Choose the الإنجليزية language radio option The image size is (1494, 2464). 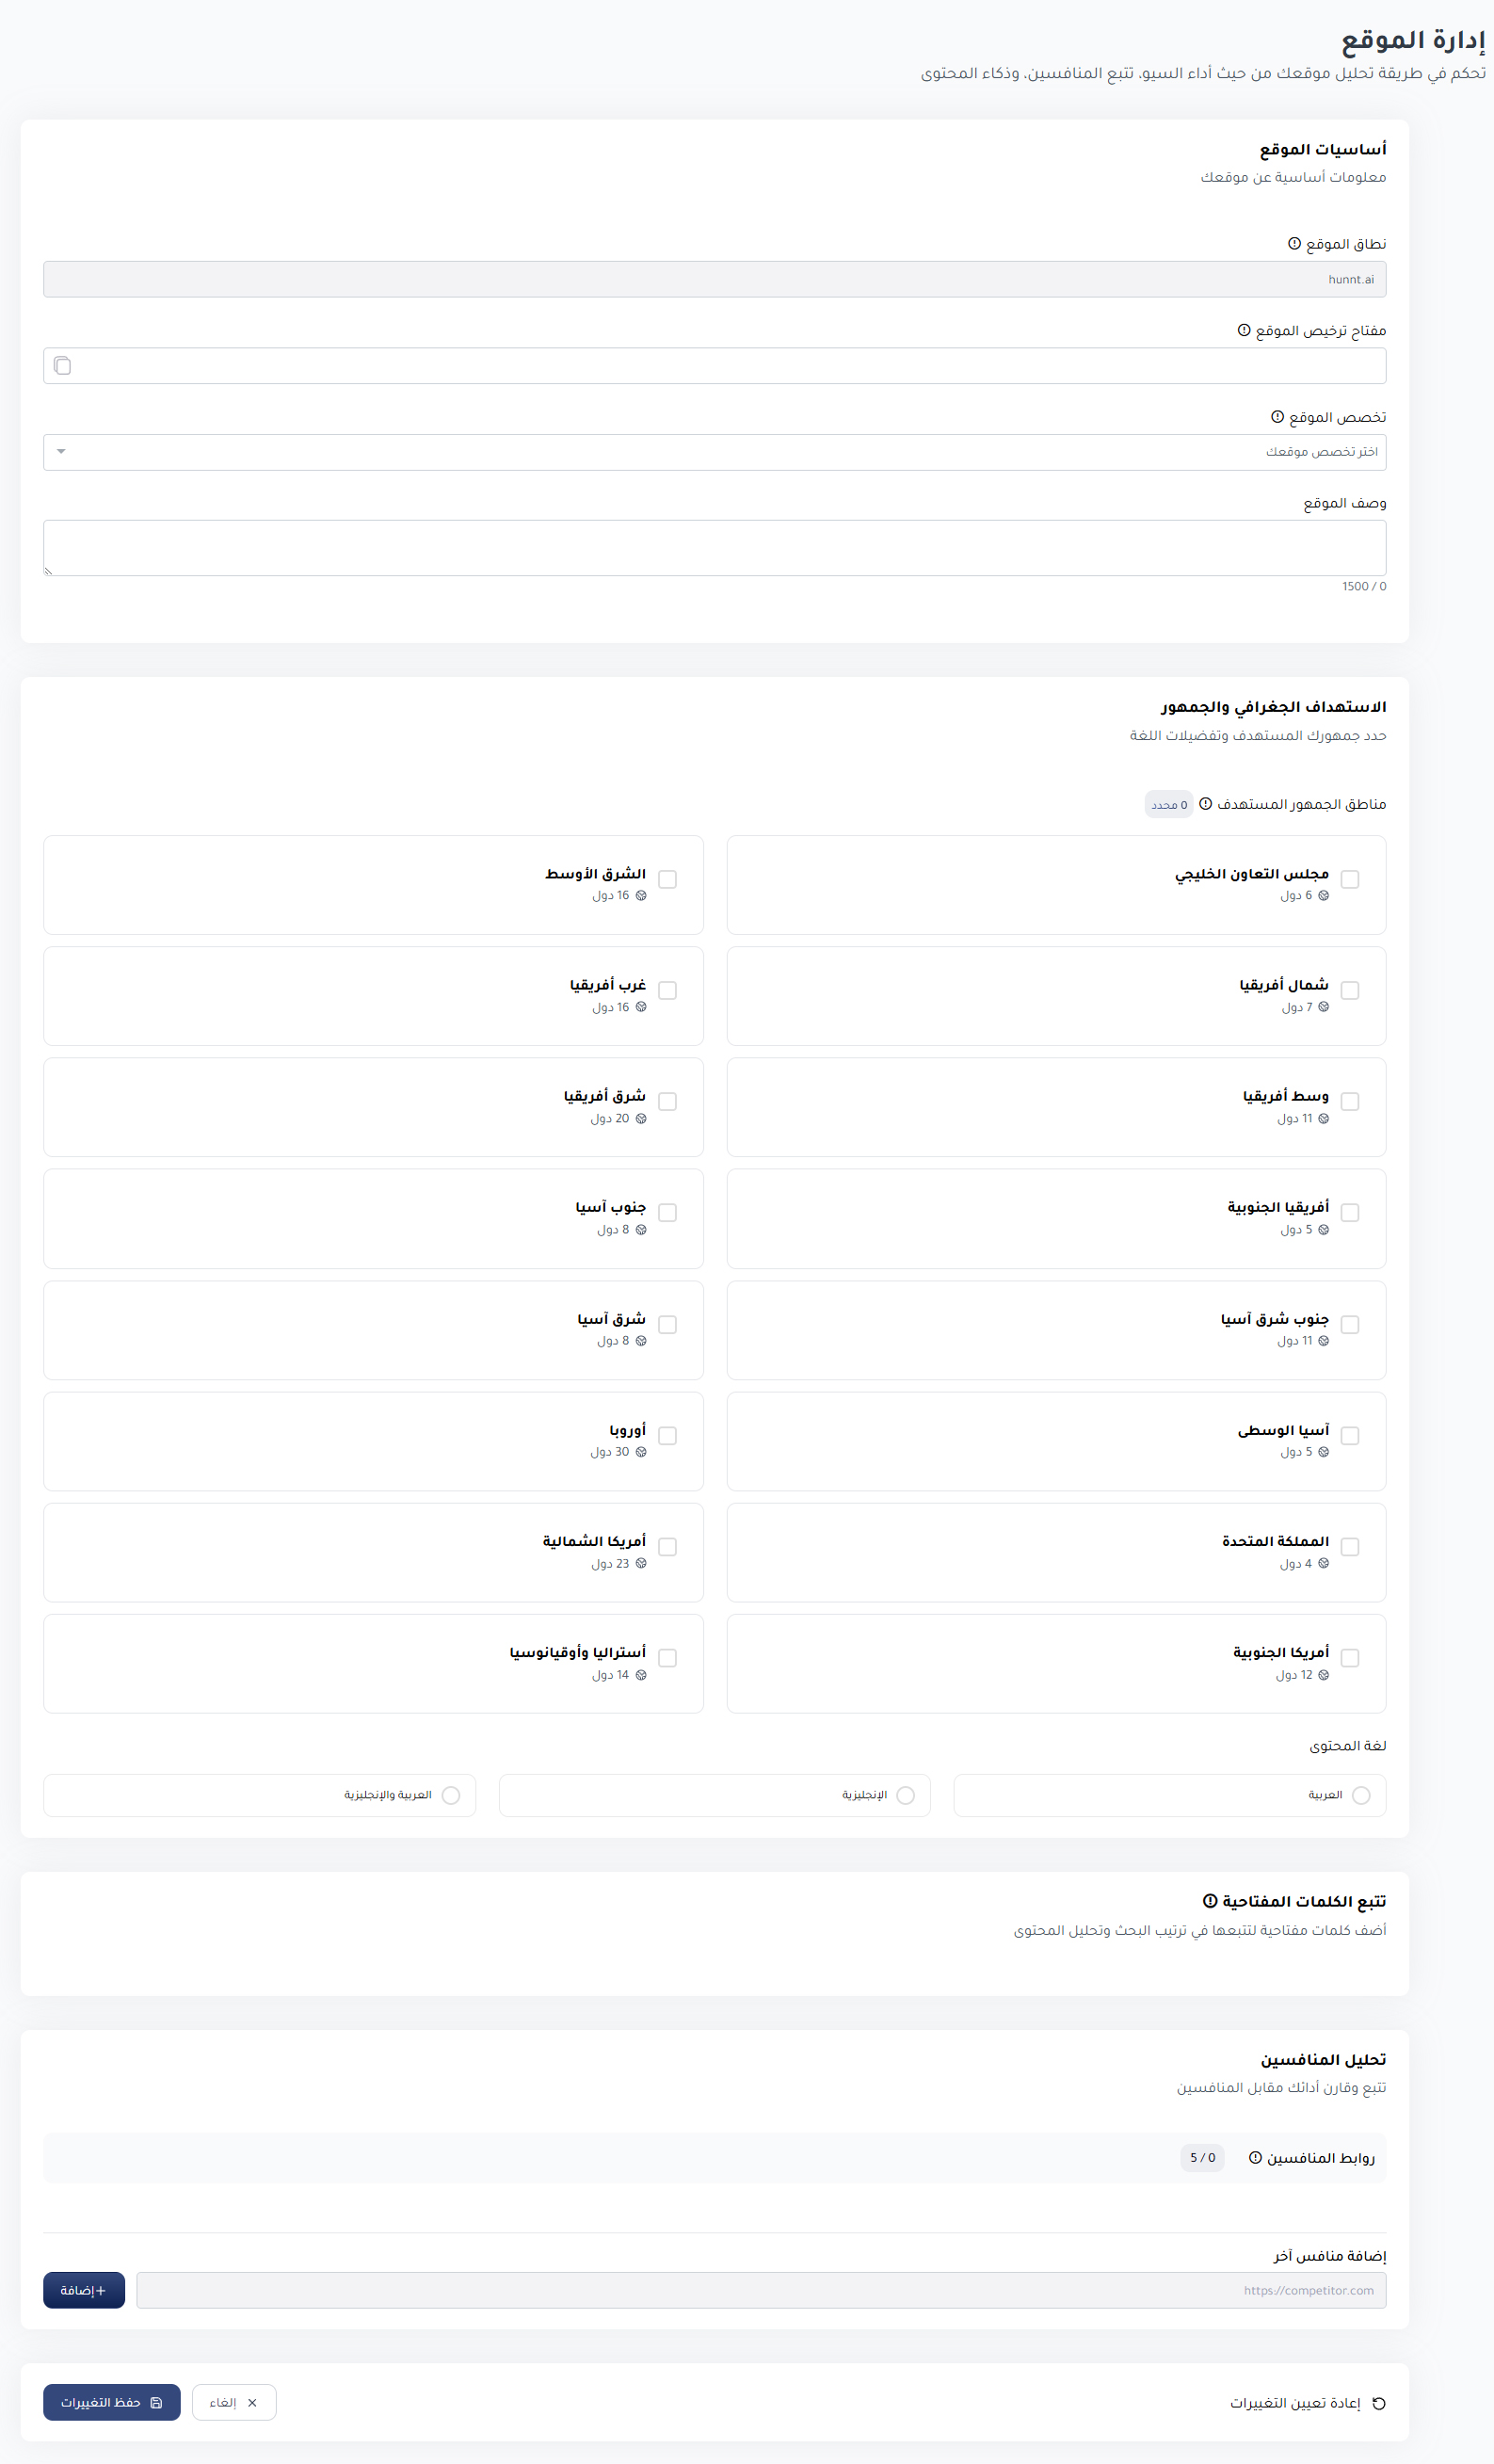coord(906,1795)
